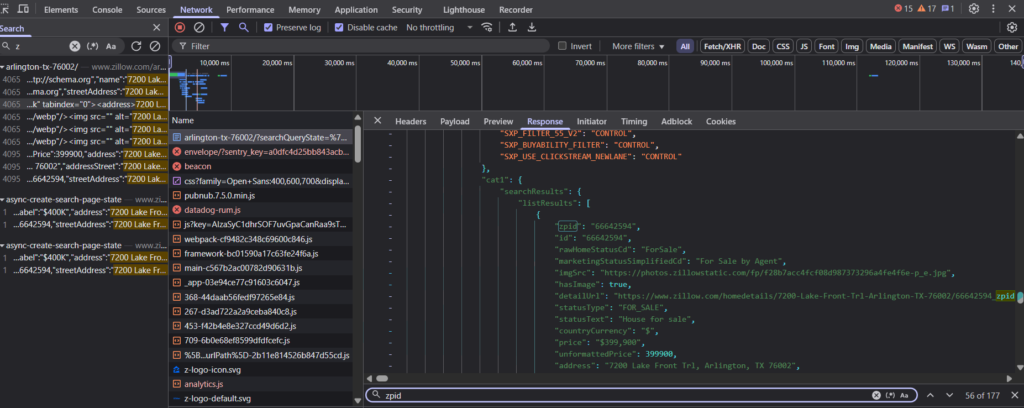Go to next zpid match
The height and width of the screenshot is (408, 1024).
click(x=950, y=395)
